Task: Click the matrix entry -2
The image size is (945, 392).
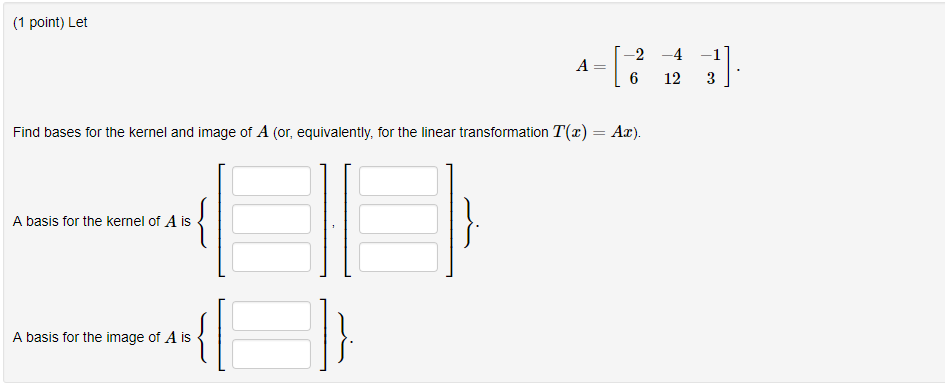Action: 634,55
